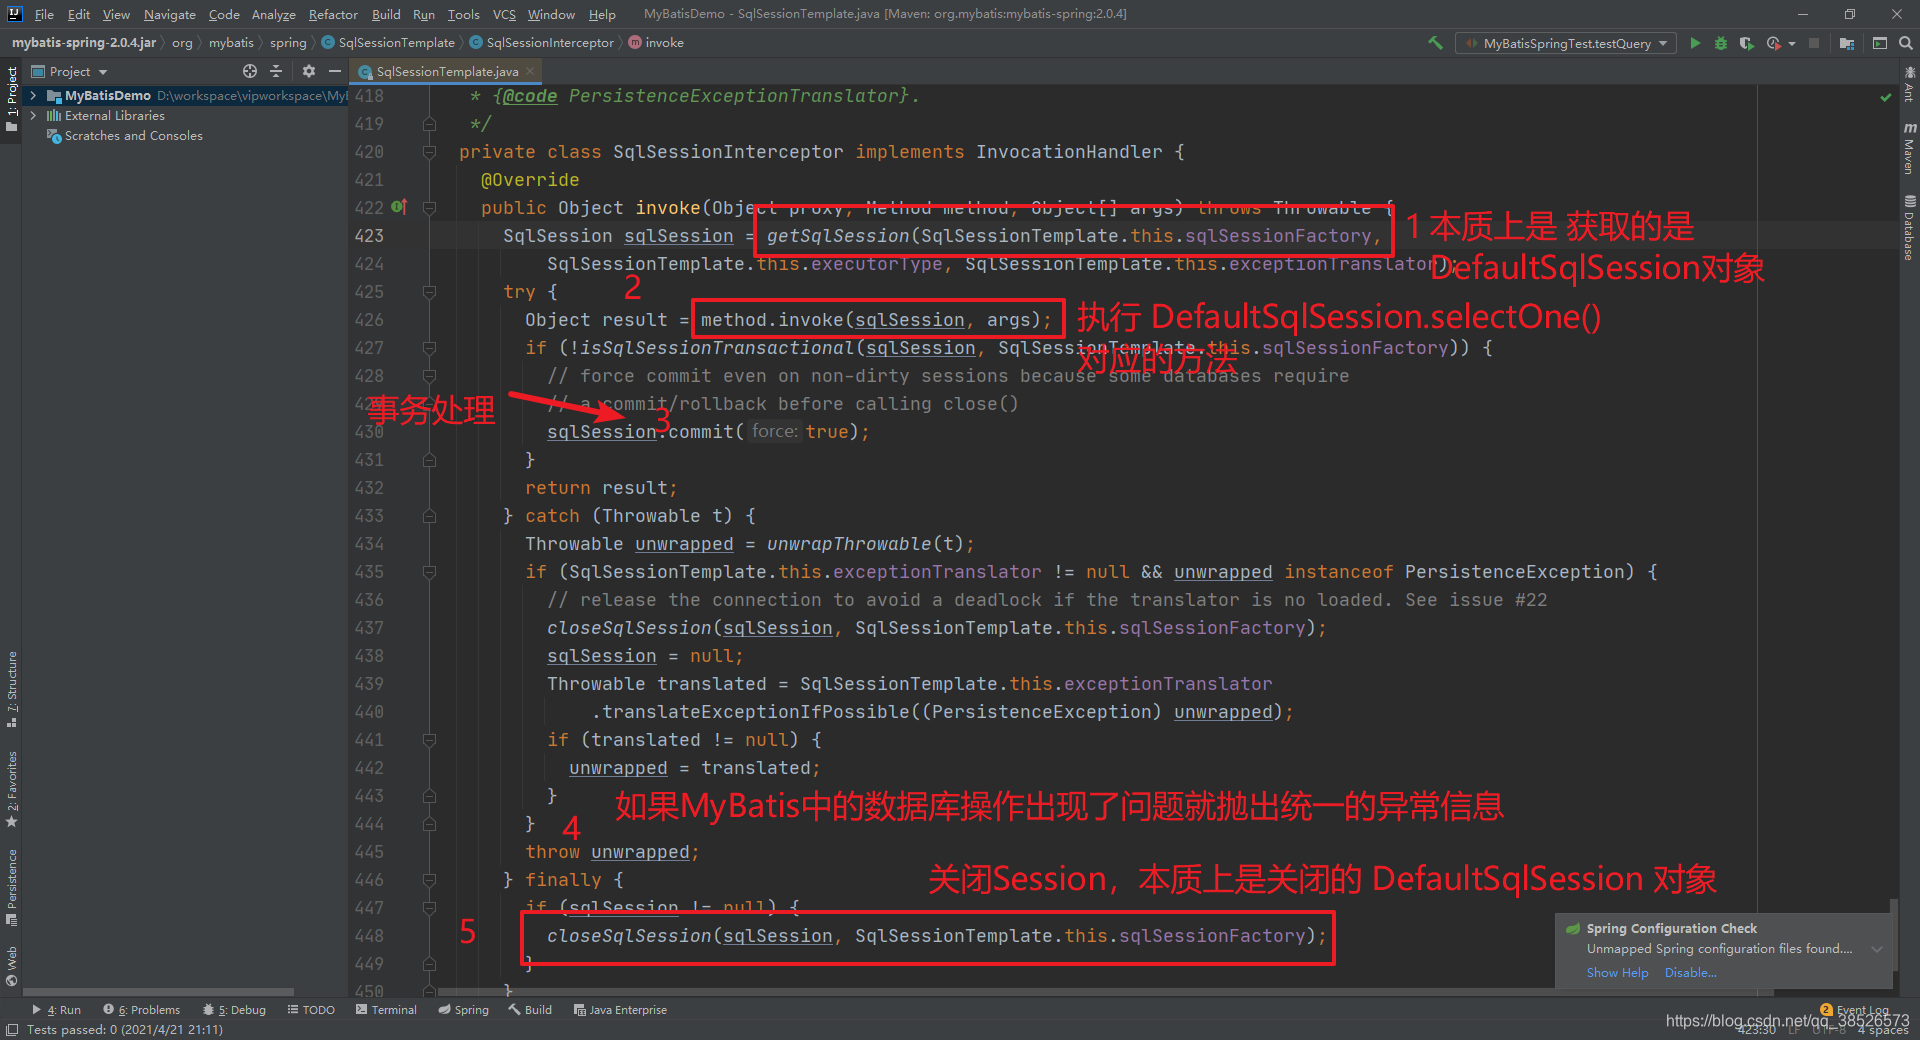Screen dimensions: 1920x1040
Task: Open the Navigate menu
Action: click(169, 14)
